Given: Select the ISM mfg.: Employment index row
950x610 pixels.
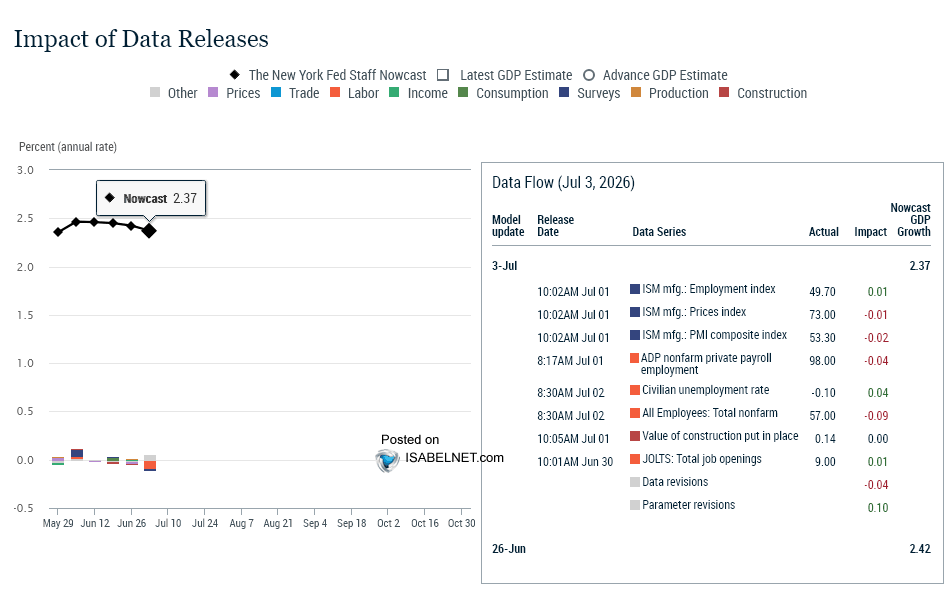Looking at the screenshot, I should pos(712,290).
